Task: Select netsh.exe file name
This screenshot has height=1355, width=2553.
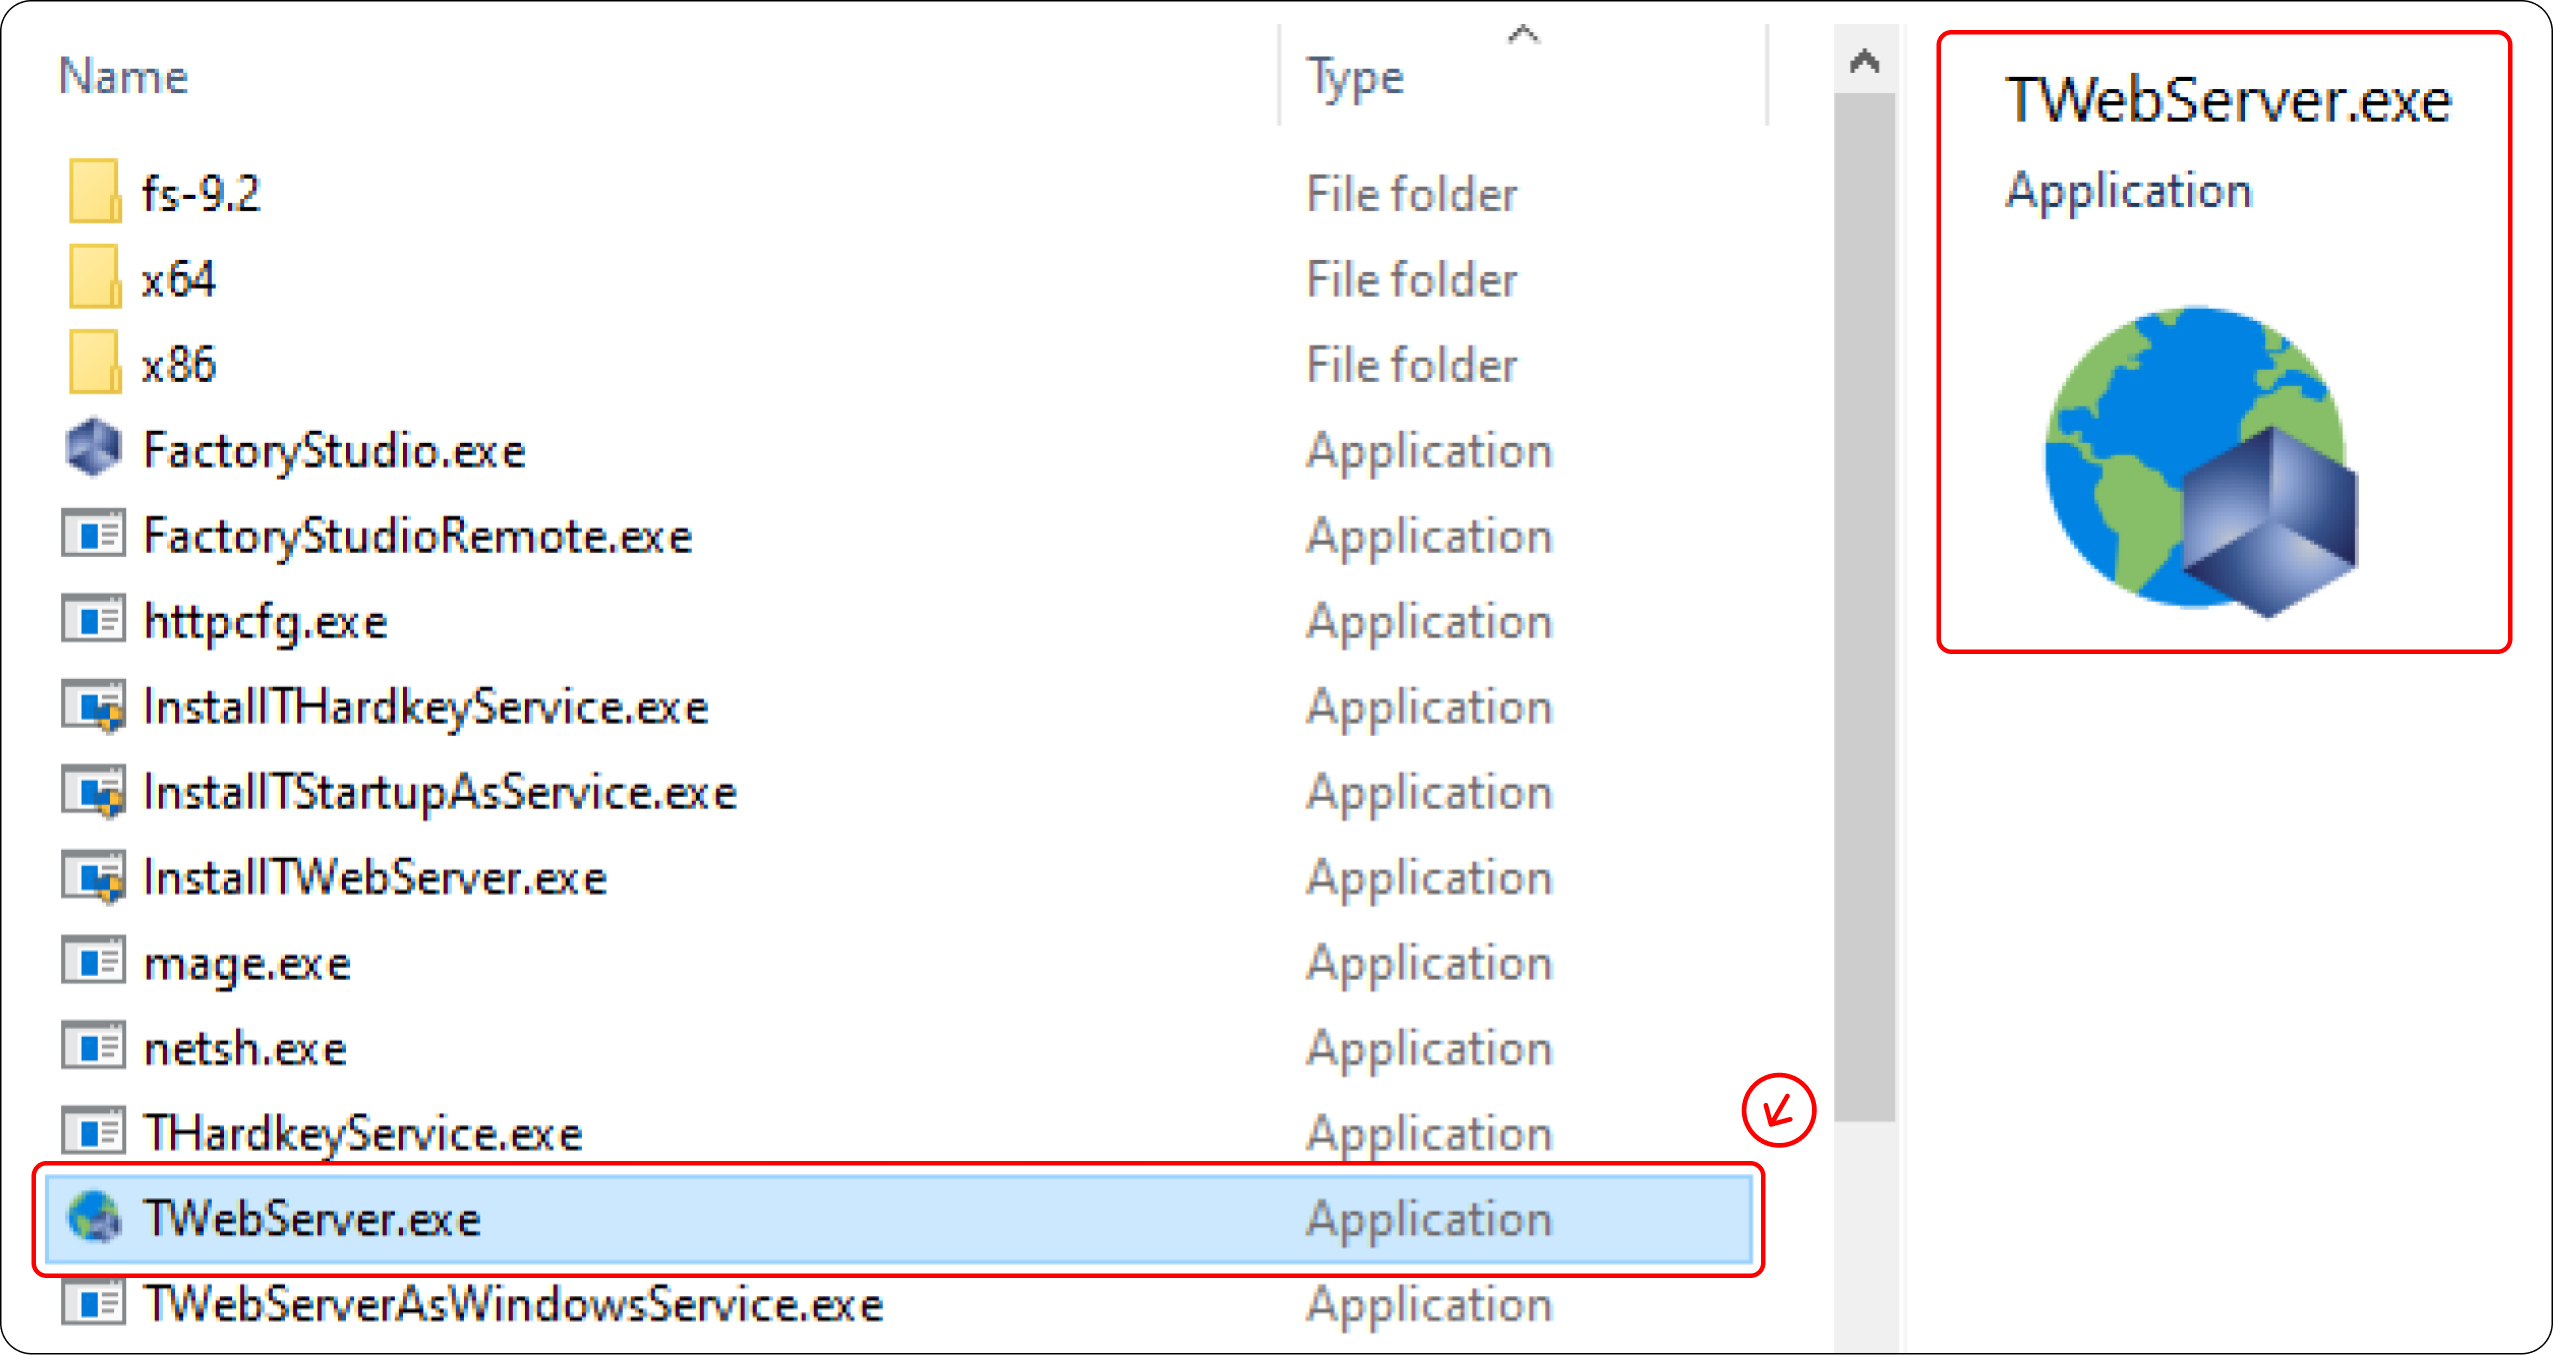Action: tap(245, 1049)
